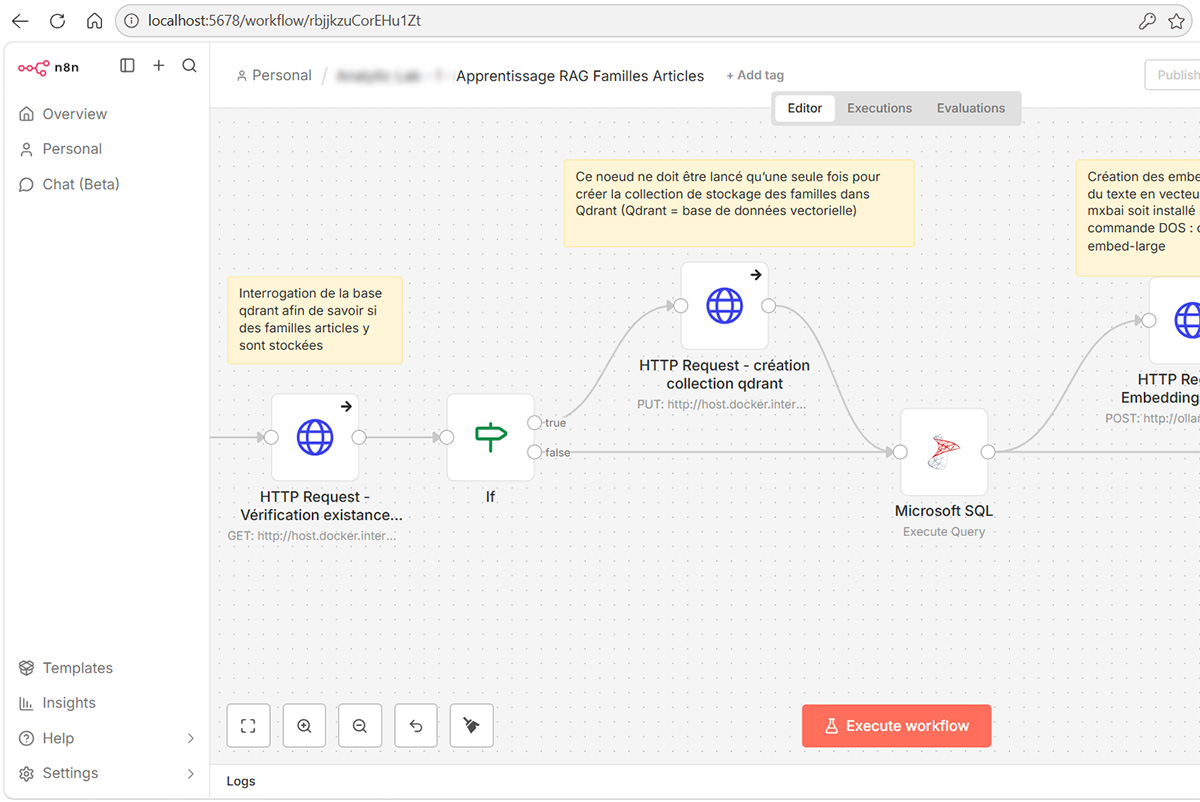Expand the Logs panel
Image resolution: width=1200 pixels, height=802 pixels.
click(241, 781)
